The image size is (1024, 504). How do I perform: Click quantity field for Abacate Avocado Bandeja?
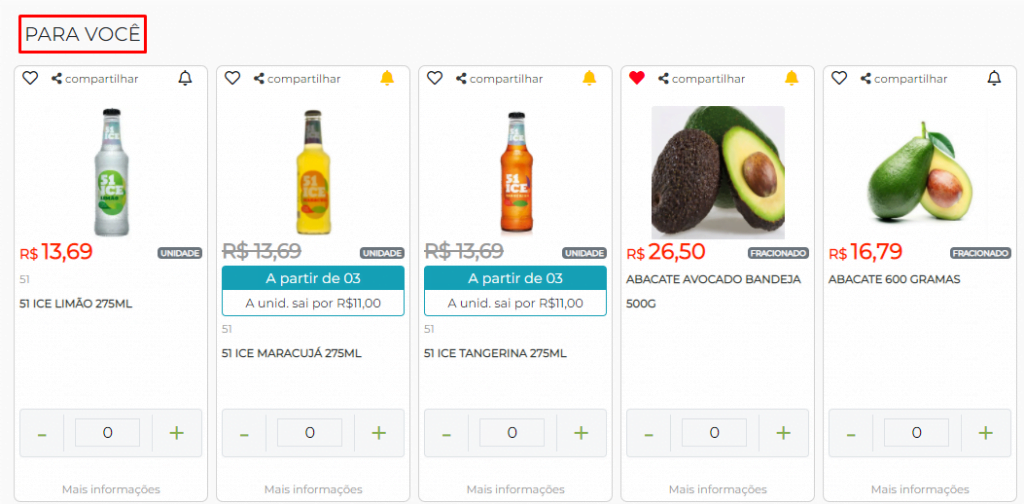click(714, 433)
